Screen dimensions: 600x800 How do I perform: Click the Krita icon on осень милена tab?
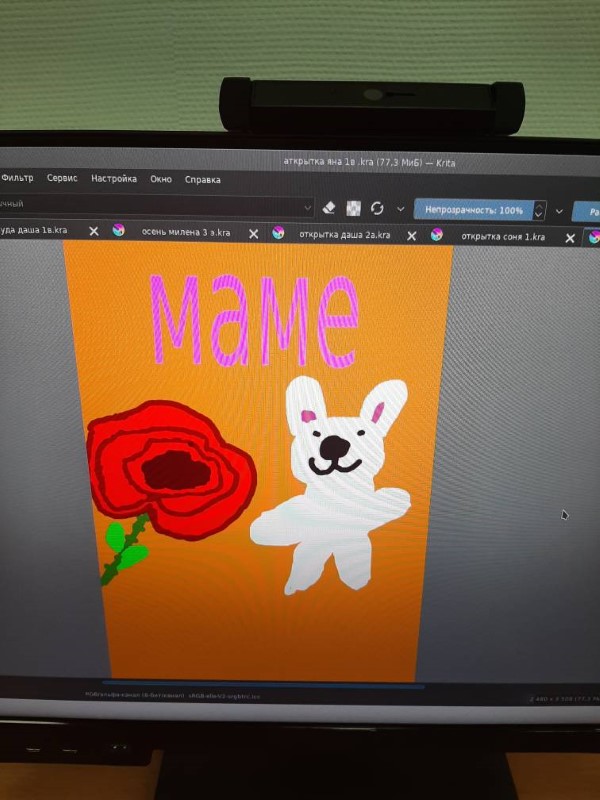point(118,230)
